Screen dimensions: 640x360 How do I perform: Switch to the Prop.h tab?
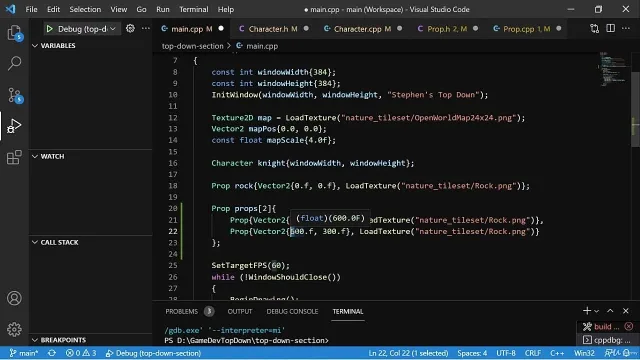pos(447,29)
